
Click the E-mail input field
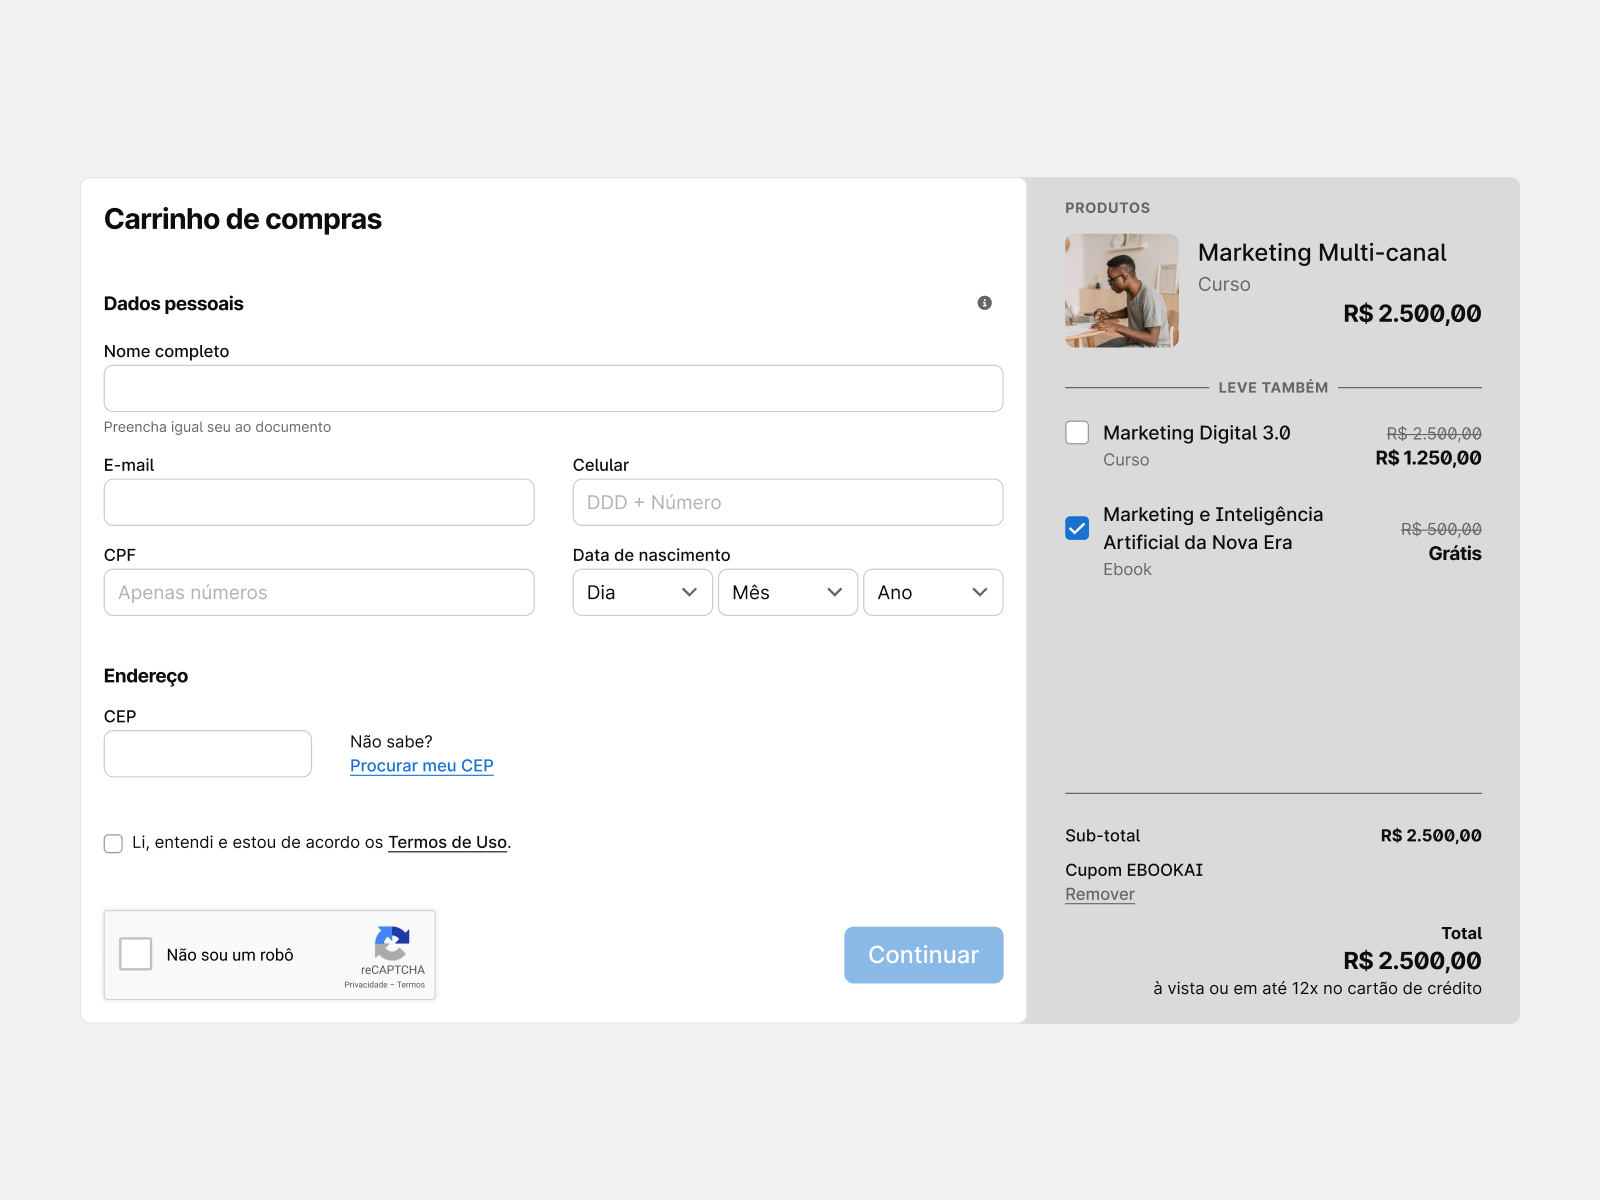point(318,502)
